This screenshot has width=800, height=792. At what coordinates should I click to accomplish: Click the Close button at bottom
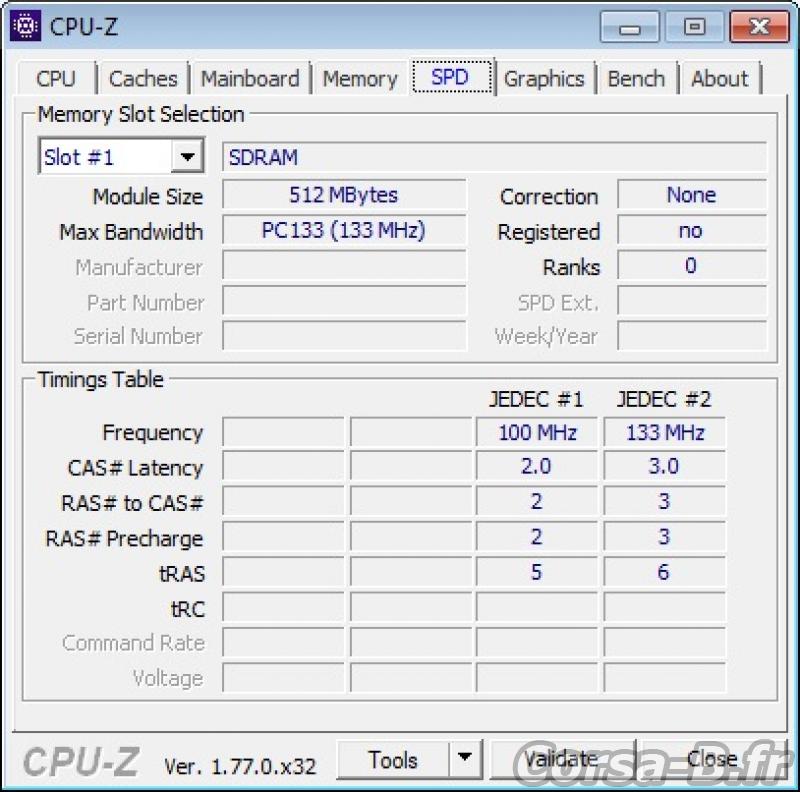pos(712,760)
